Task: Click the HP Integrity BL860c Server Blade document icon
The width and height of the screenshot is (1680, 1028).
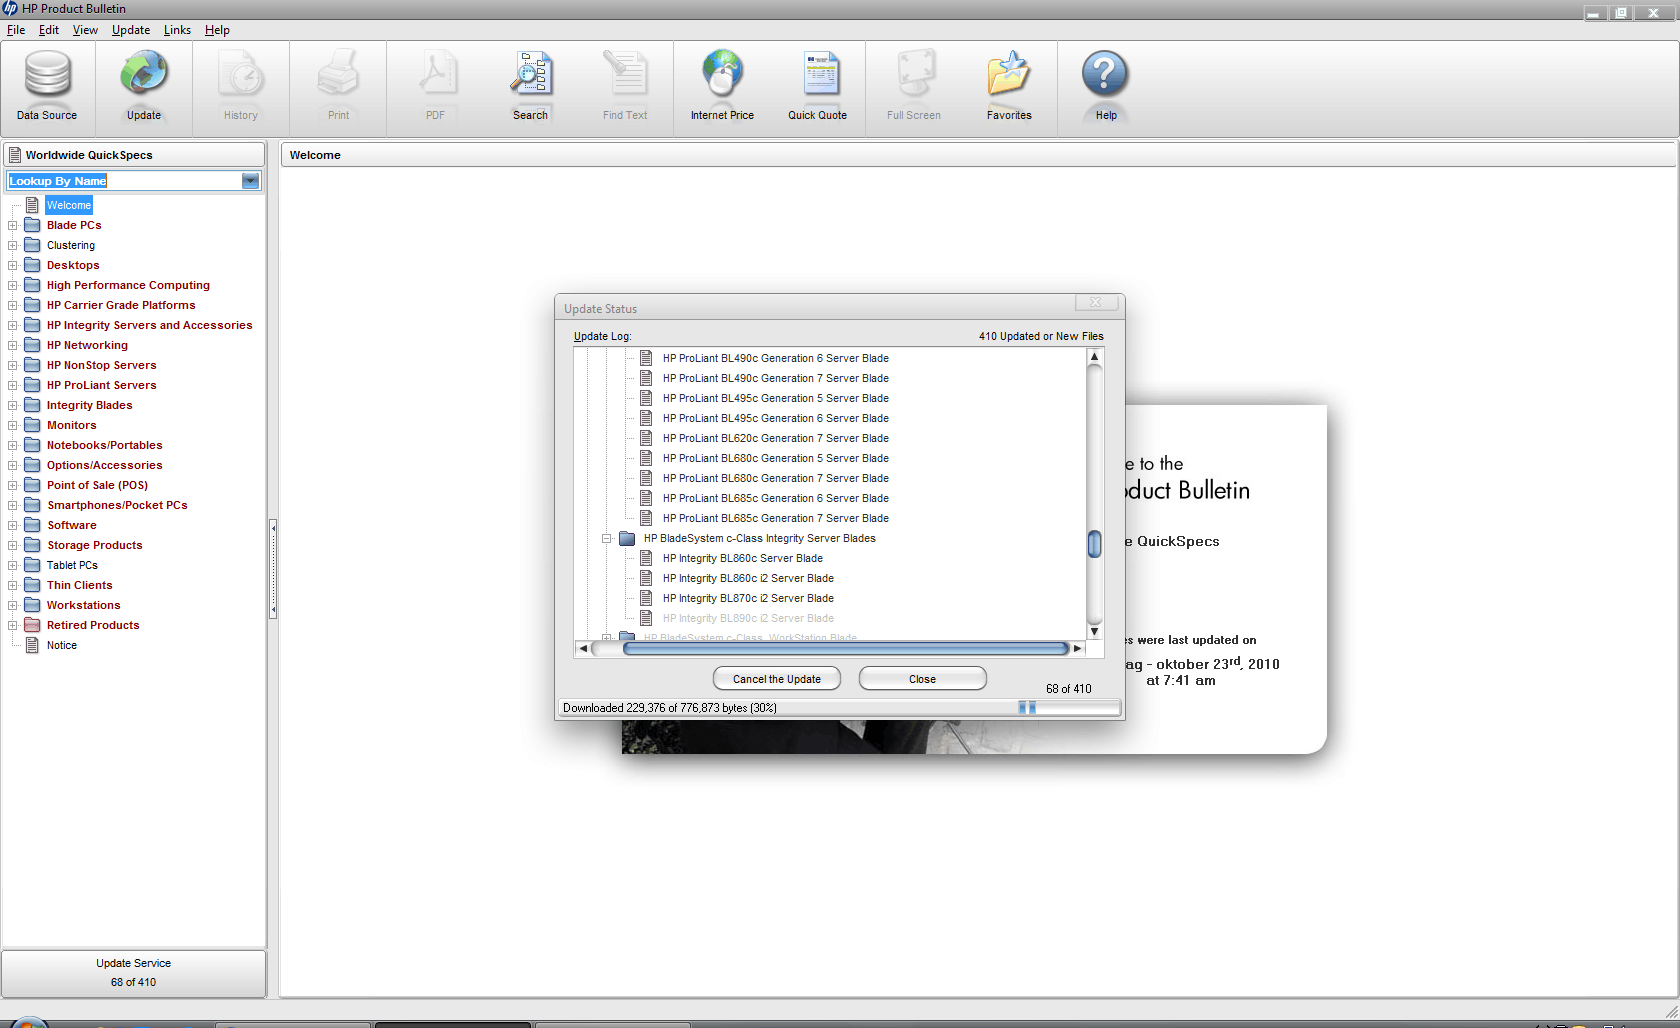Action: point(646,558)
